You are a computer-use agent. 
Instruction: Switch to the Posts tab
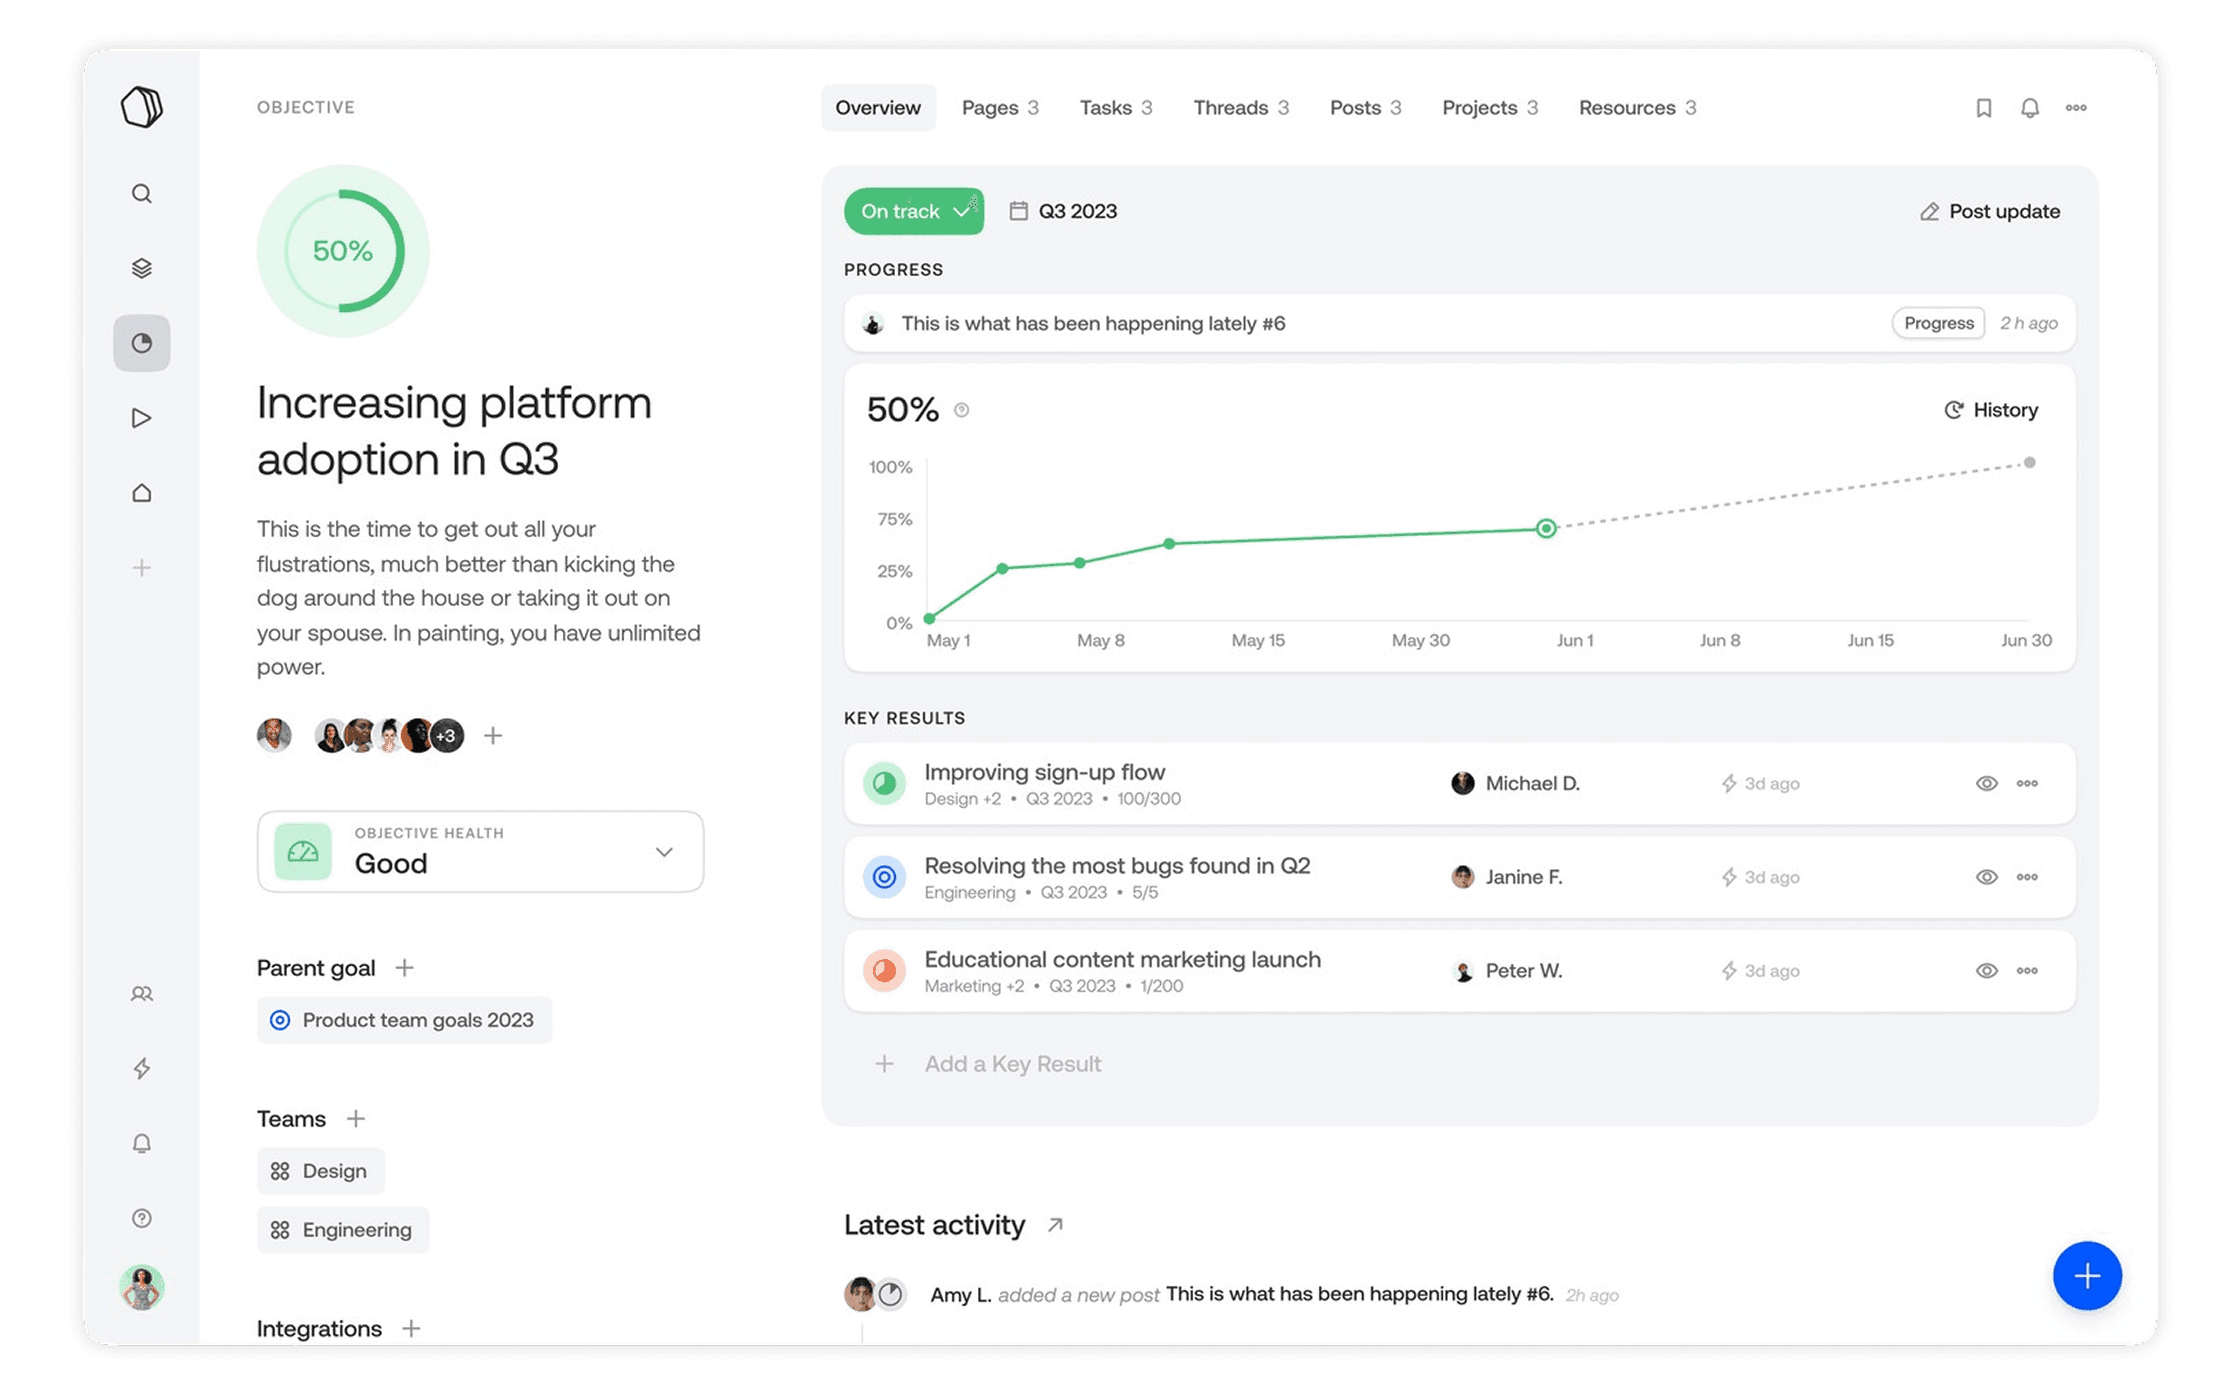tap(1365, 108)
